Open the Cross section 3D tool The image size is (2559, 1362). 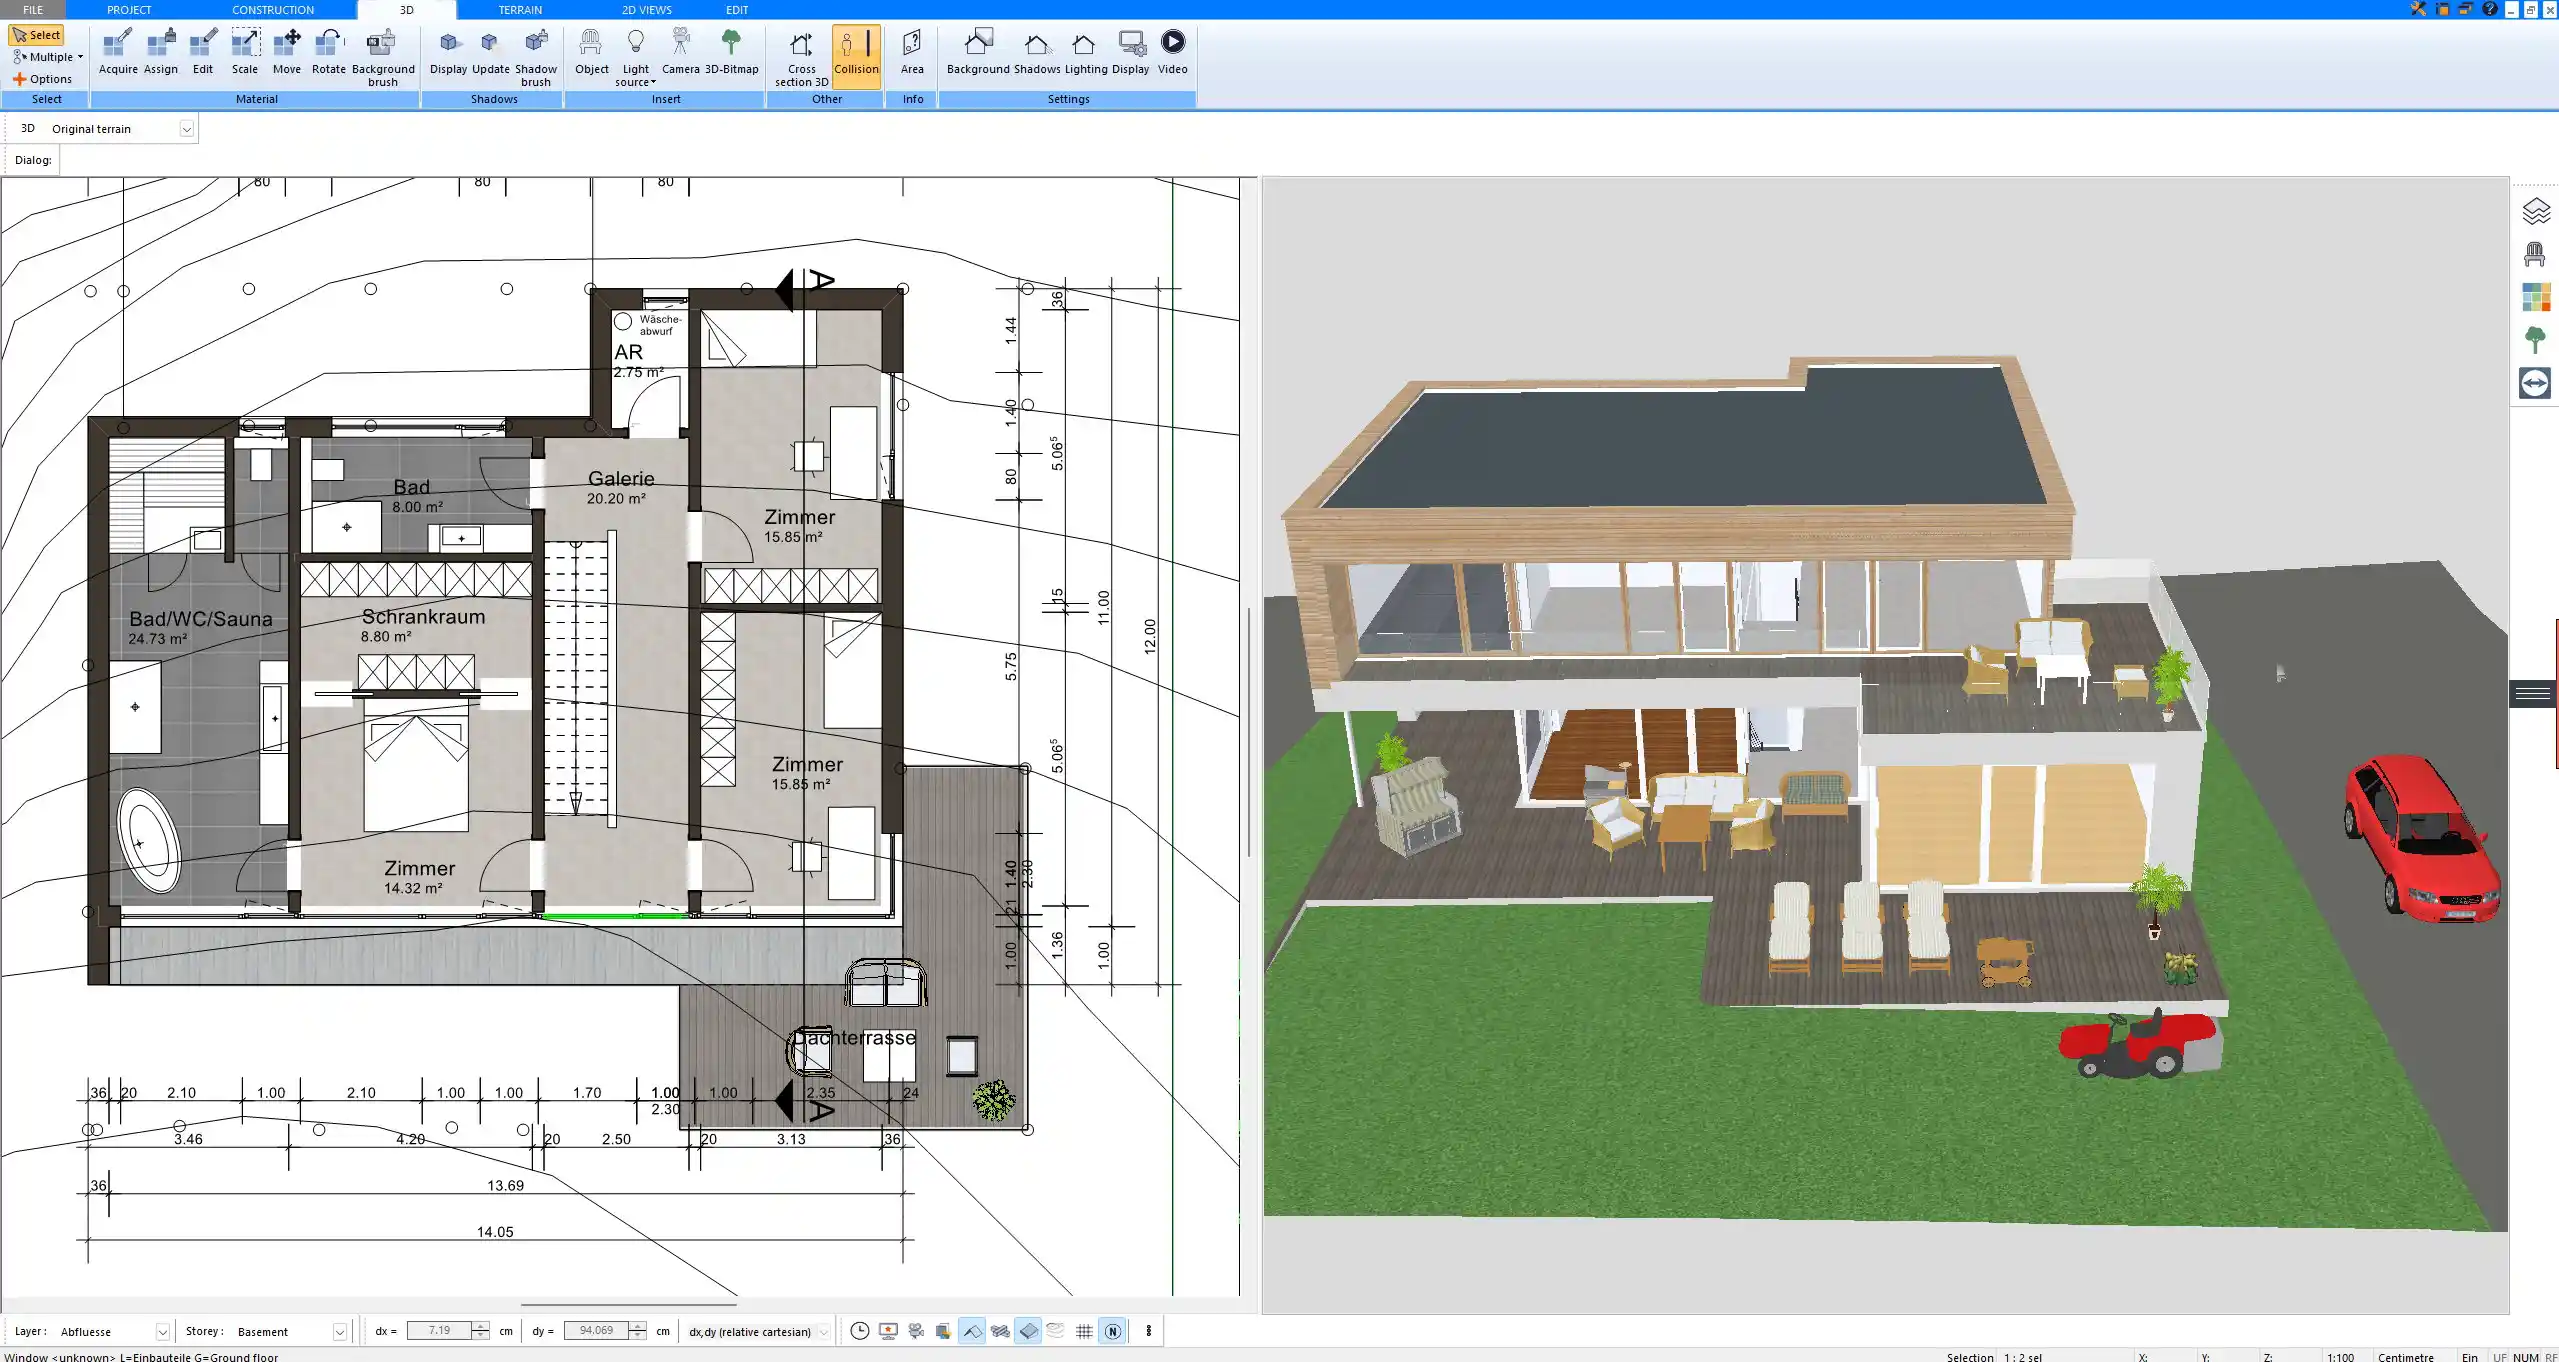coord(799,55)
